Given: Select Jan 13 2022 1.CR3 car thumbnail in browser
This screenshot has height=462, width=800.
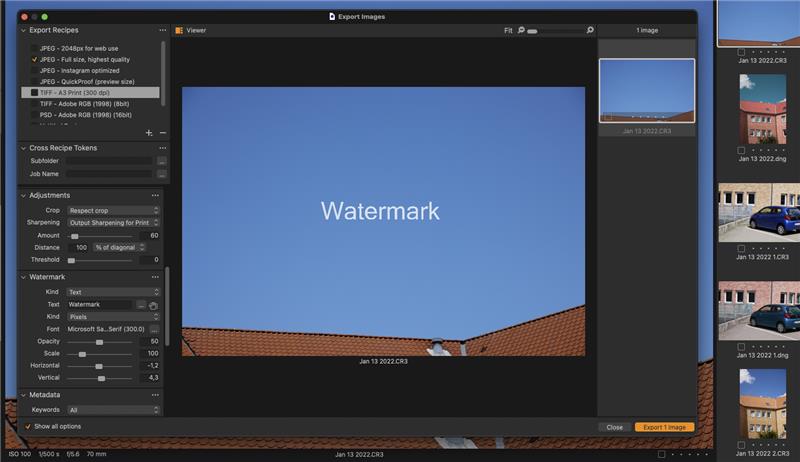Looking at the screenshot, I should [759, 213].
